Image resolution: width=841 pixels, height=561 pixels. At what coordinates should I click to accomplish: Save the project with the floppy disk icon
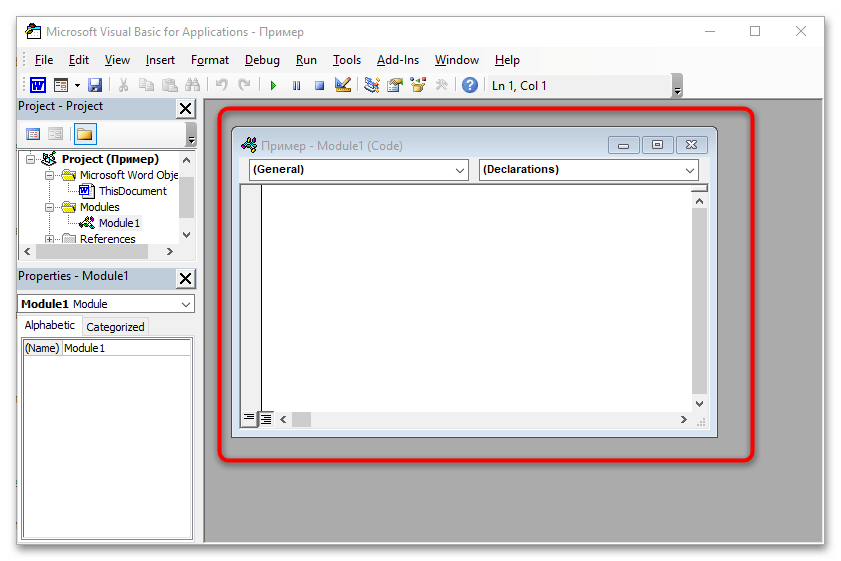click(x=95, y=86)
